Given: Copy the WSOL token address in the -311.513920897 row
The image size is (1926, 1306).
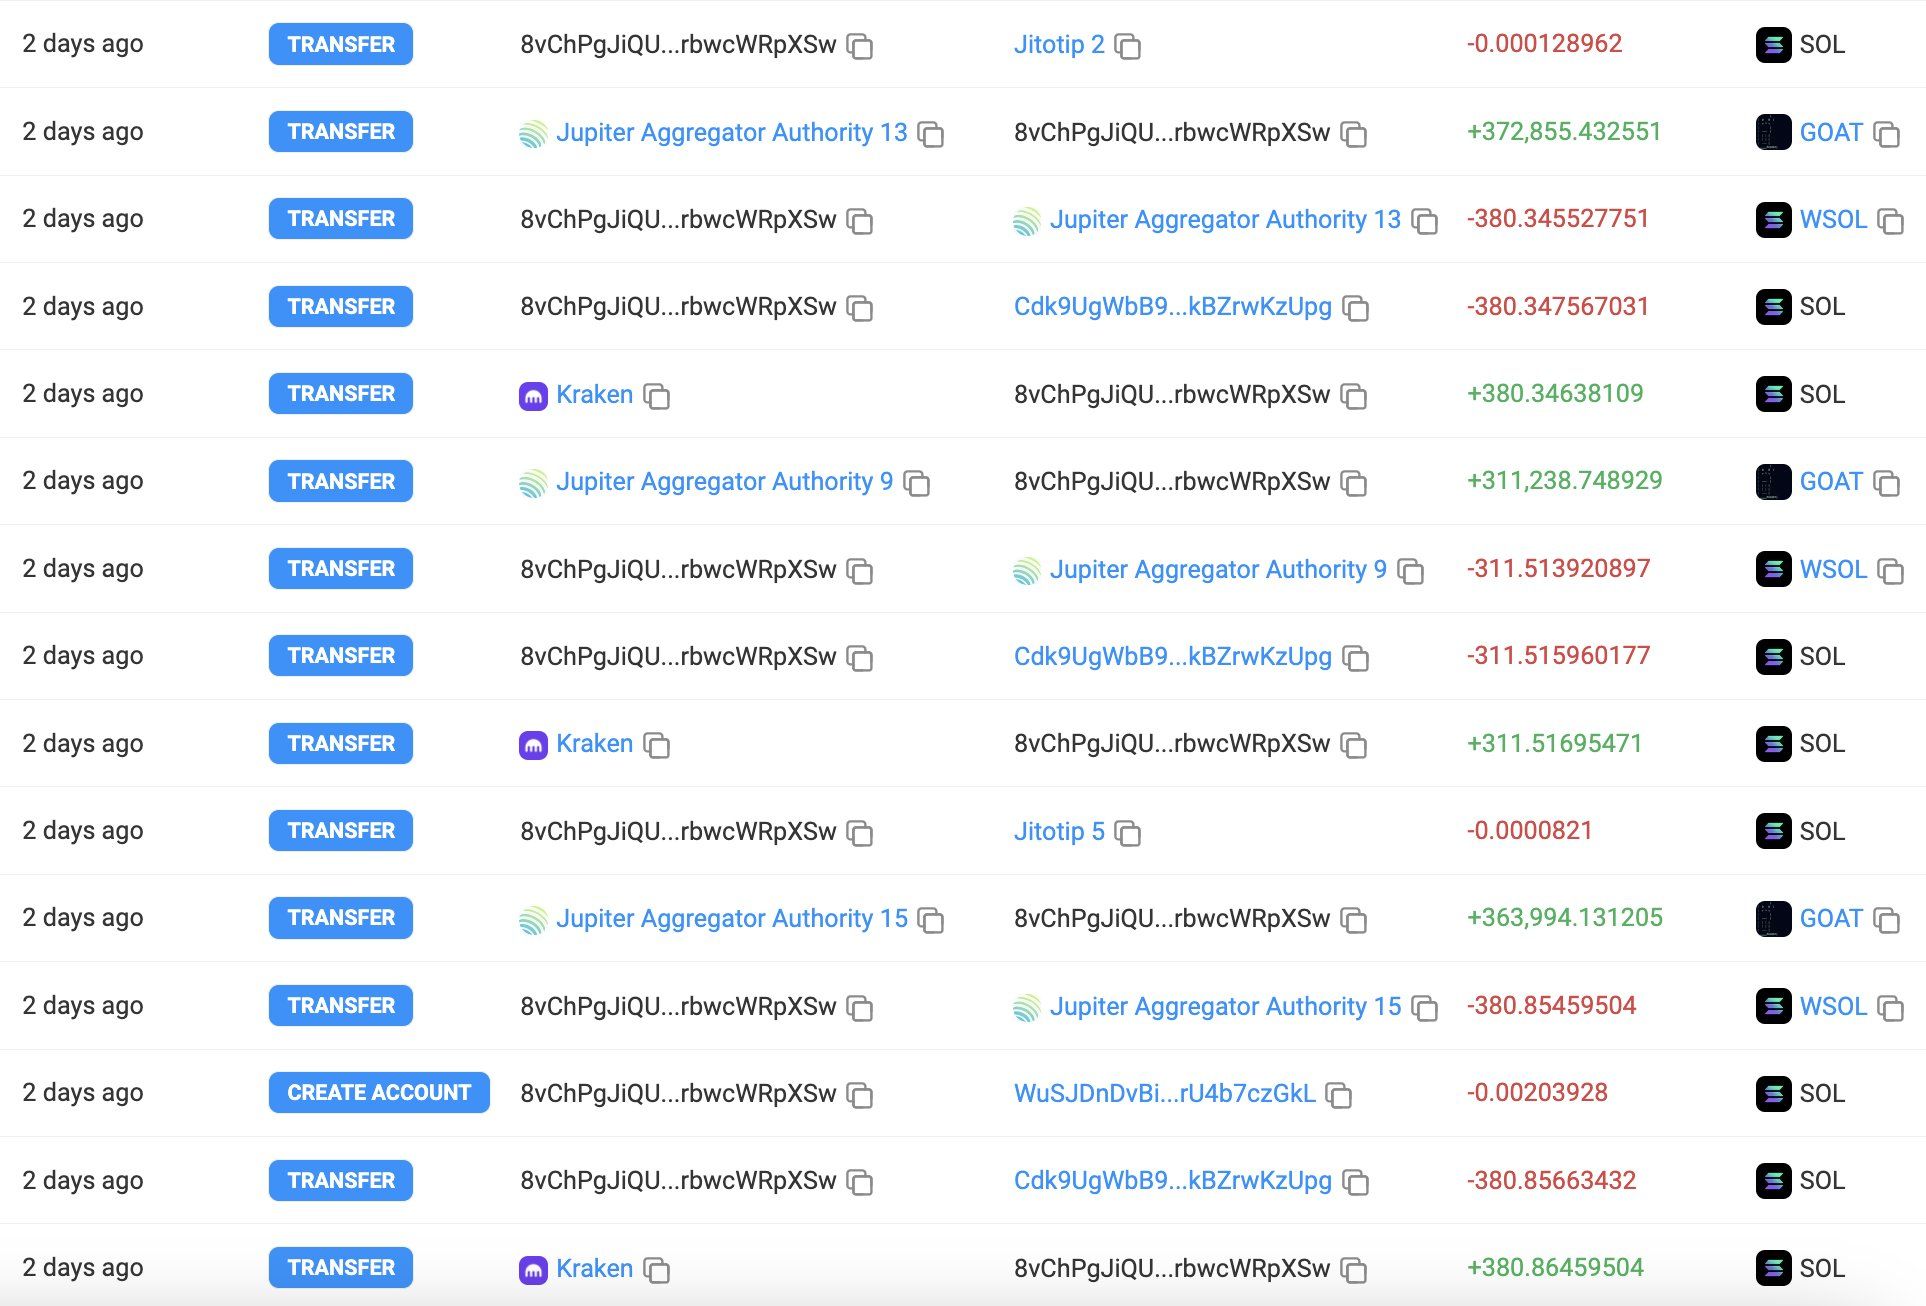Looking at the screenshot, I should [x=1890, y=571].
